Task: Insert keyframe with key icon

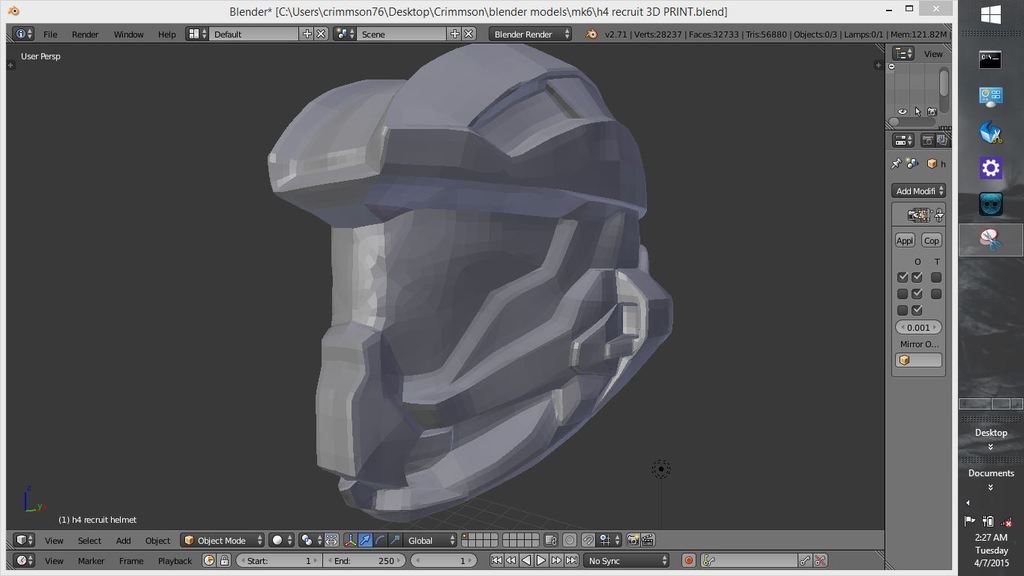Action: [805, 560]
